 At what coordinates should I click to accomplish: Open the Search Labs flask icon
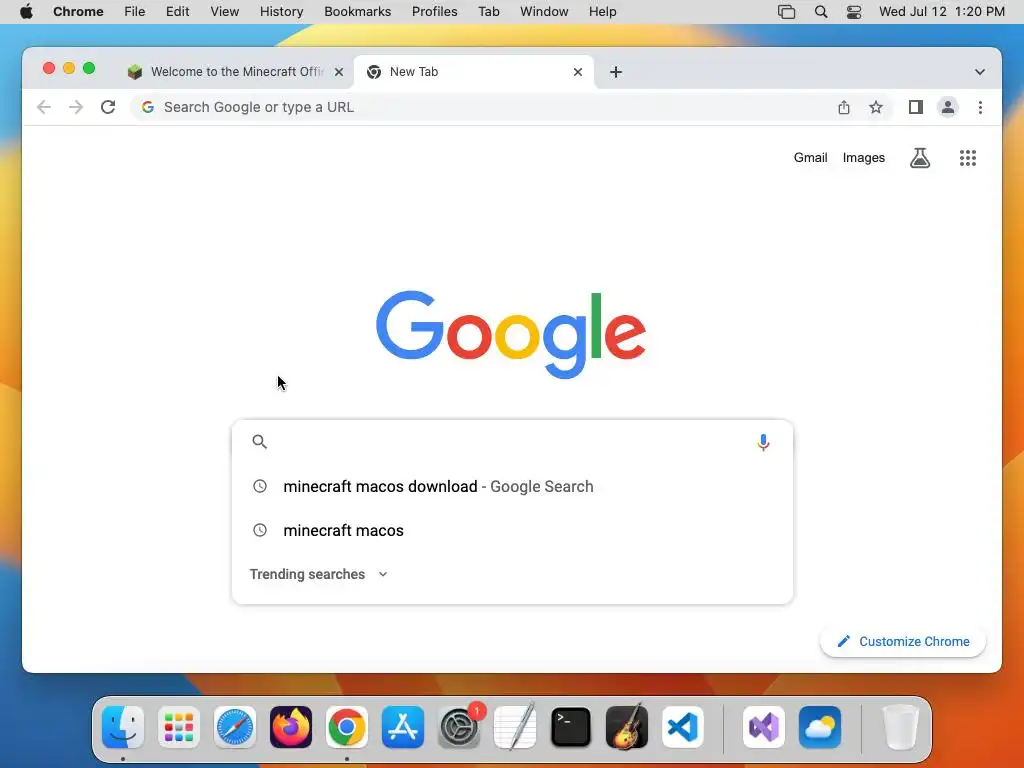tap(920, 157)
